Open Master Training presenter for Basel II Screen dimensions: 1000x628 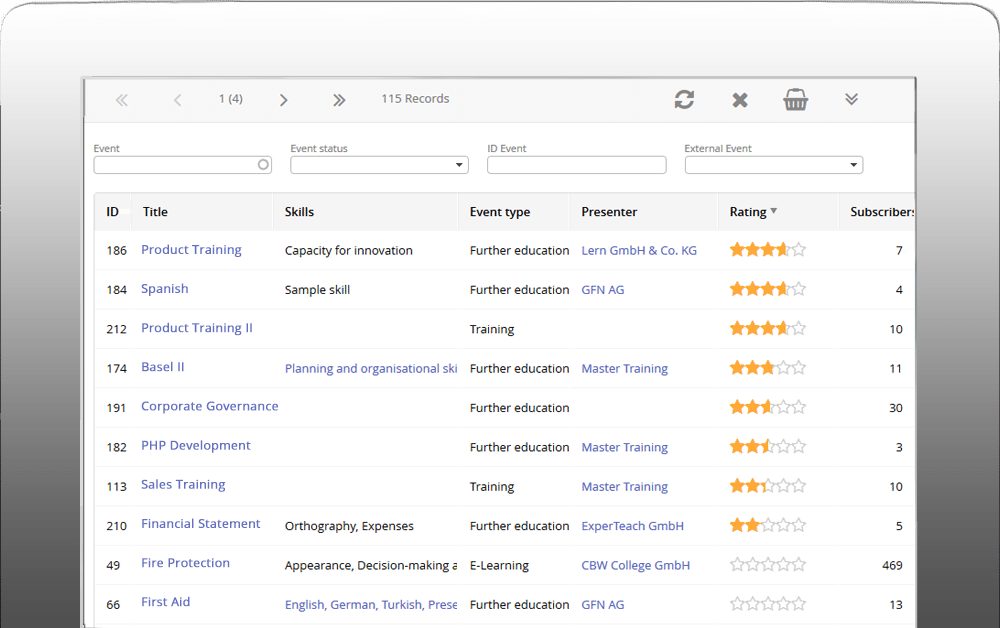[x=624, y=369]
